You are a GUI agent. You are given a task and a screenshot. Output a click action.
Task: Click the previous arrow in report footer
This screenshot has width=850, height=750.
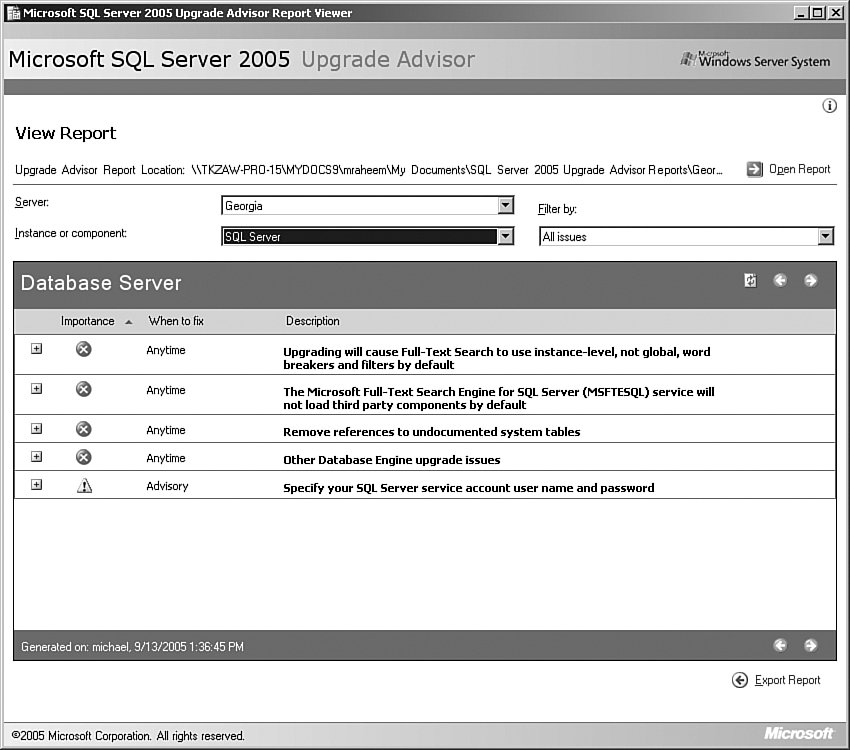tap(781, 646)
